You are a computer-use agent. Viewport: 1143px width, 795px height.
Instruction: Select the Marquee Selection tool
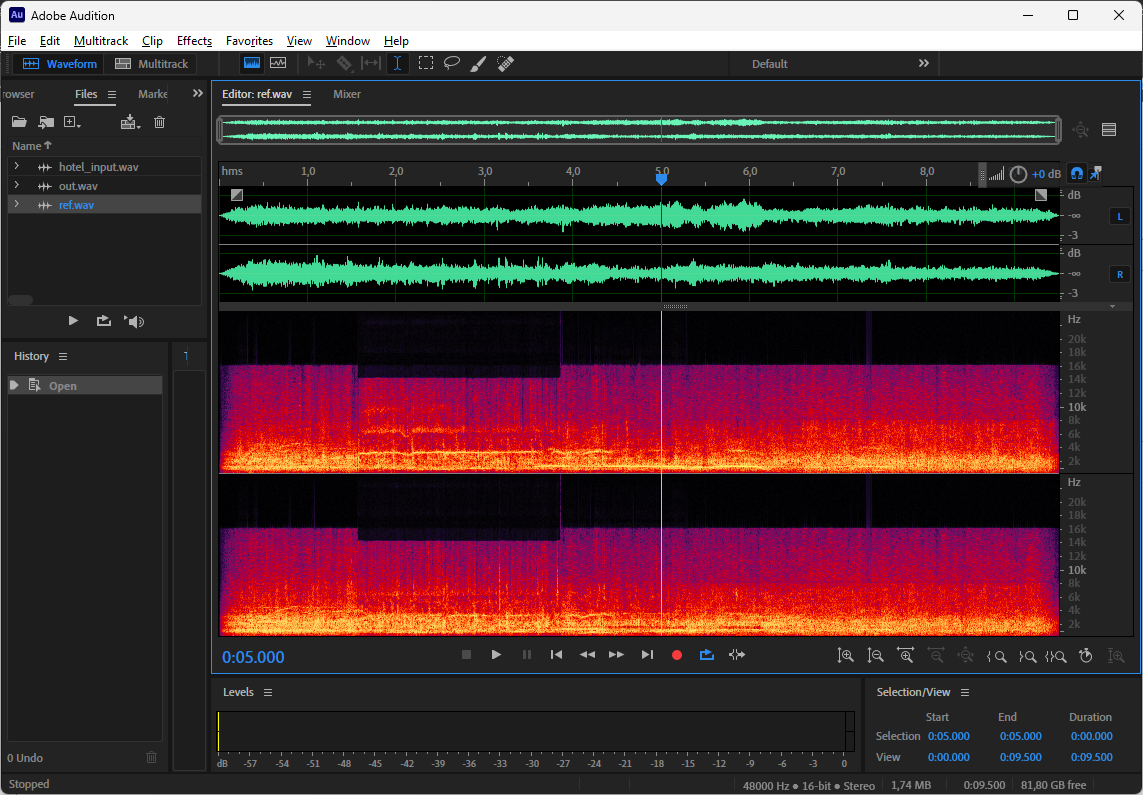pos(425,63)
